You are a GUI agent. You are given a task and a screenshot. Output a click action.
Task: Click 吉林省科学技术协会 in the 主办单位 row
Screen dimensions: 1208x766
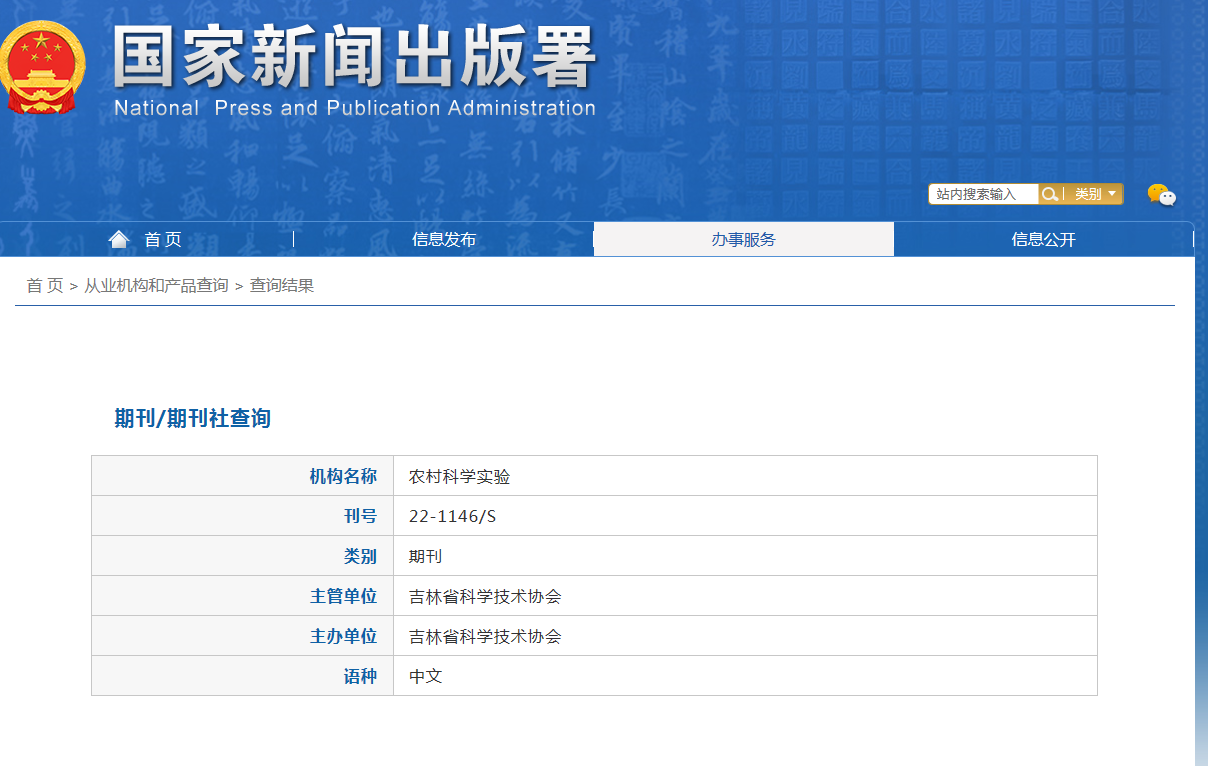tap(485, 637)
